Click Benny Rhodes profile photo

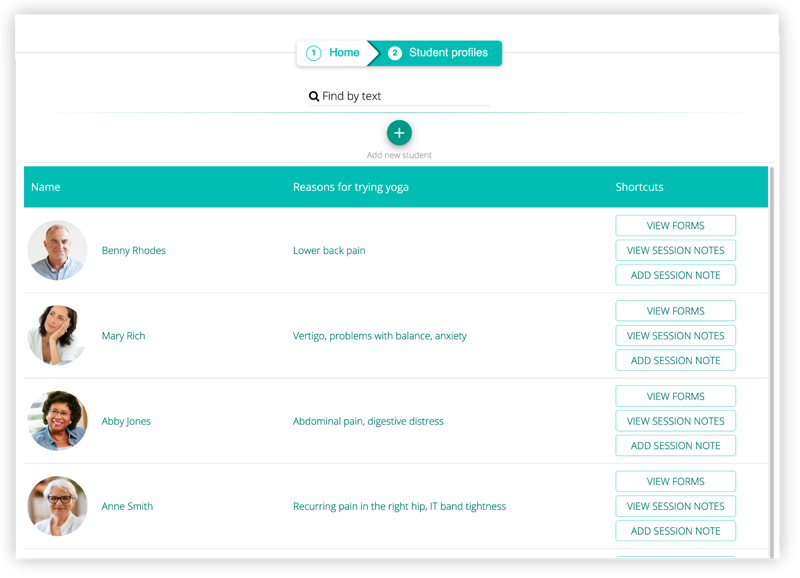[x=57, y=250]
